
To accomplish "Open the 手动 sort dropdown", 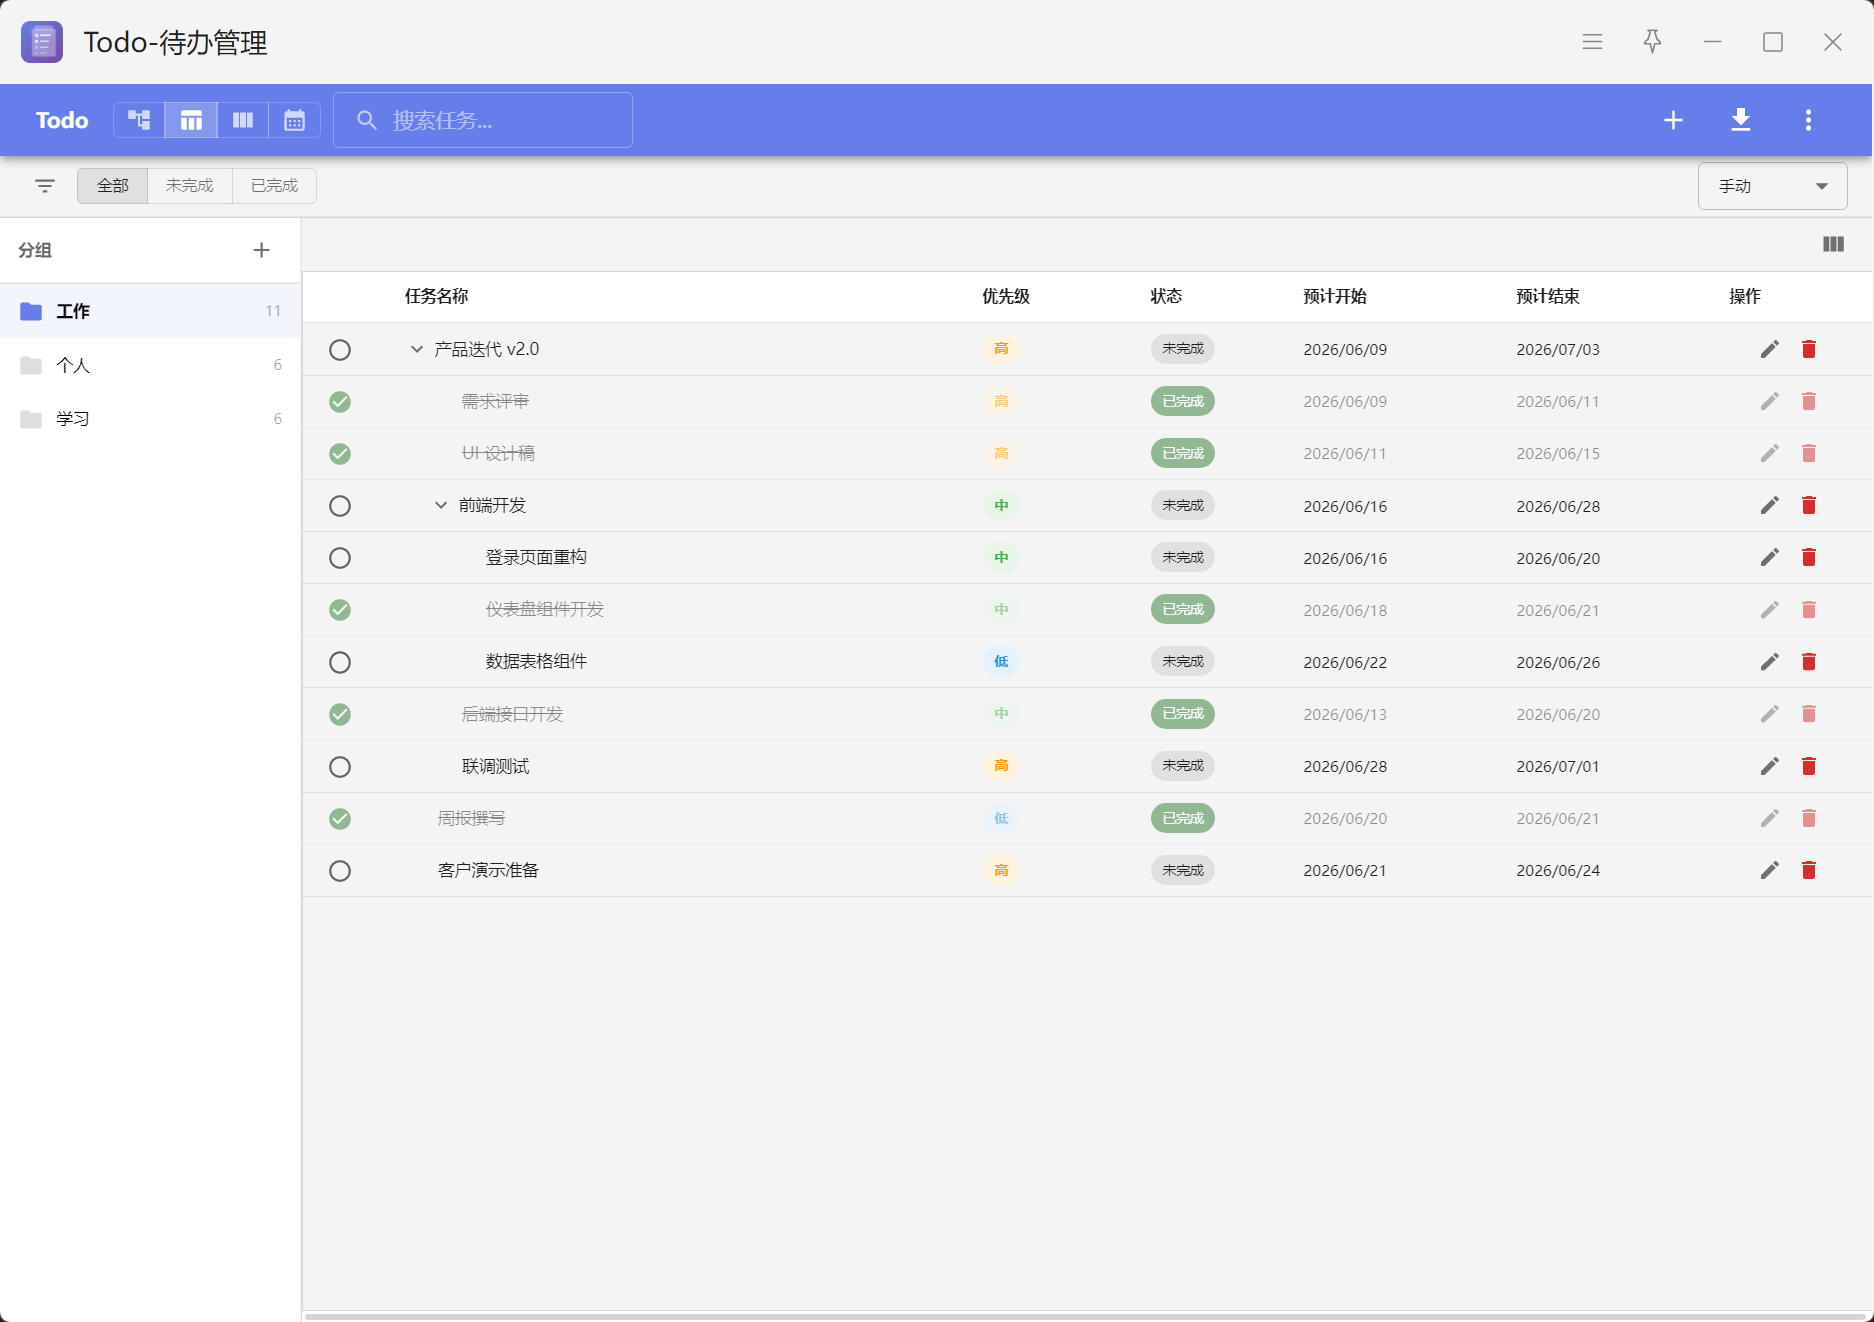I will [1772, 186].
